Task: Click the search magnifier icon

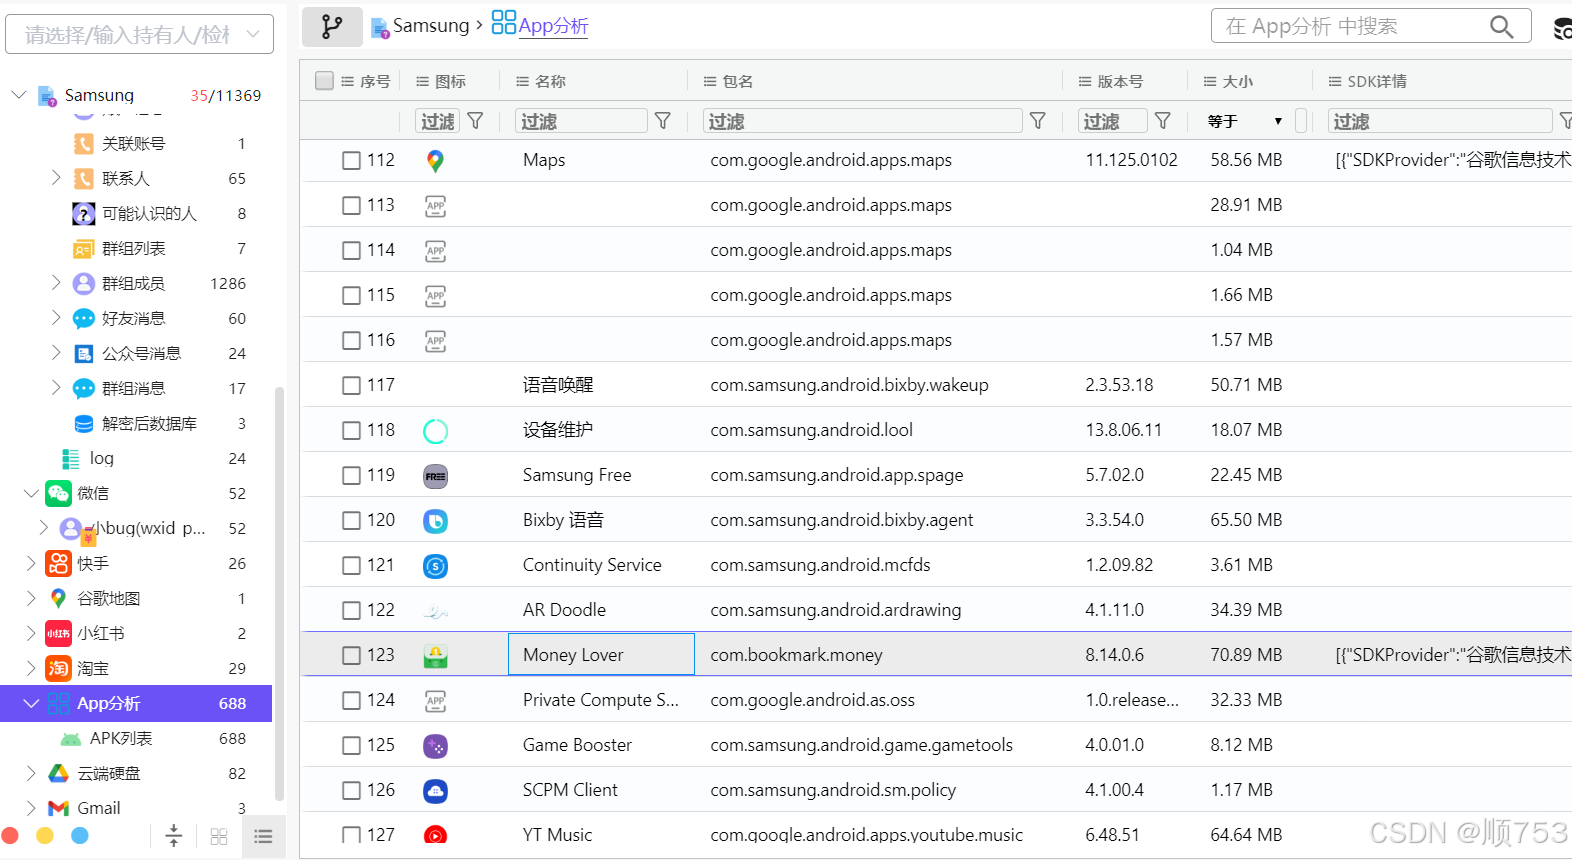Action: [1501, 27]
